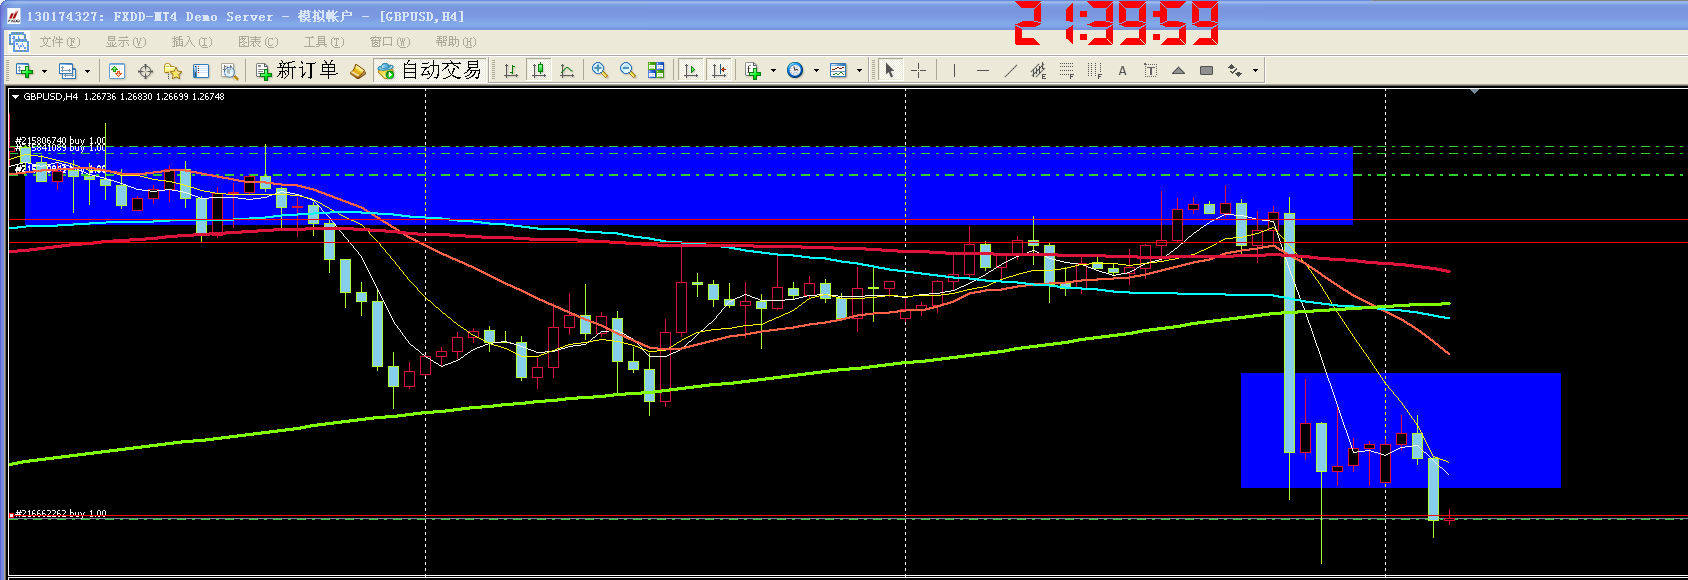The image size is (1688, 580).
Task: Switch to candlestick chart mode
Action: tap(539, 70)
